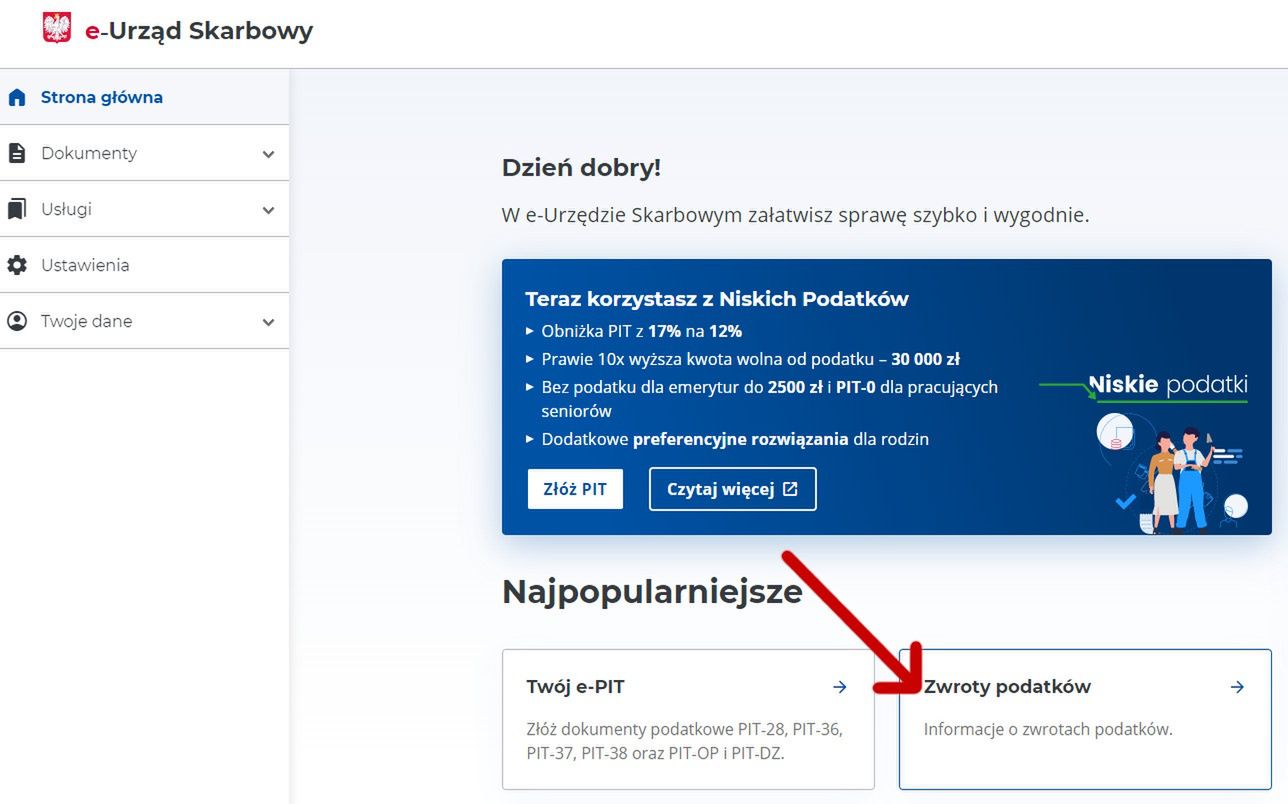Image resolution: width=1288 pixels, height=804 pixels.
Task: Click the home icon beside Strona główna
Action: coord(16,97)
